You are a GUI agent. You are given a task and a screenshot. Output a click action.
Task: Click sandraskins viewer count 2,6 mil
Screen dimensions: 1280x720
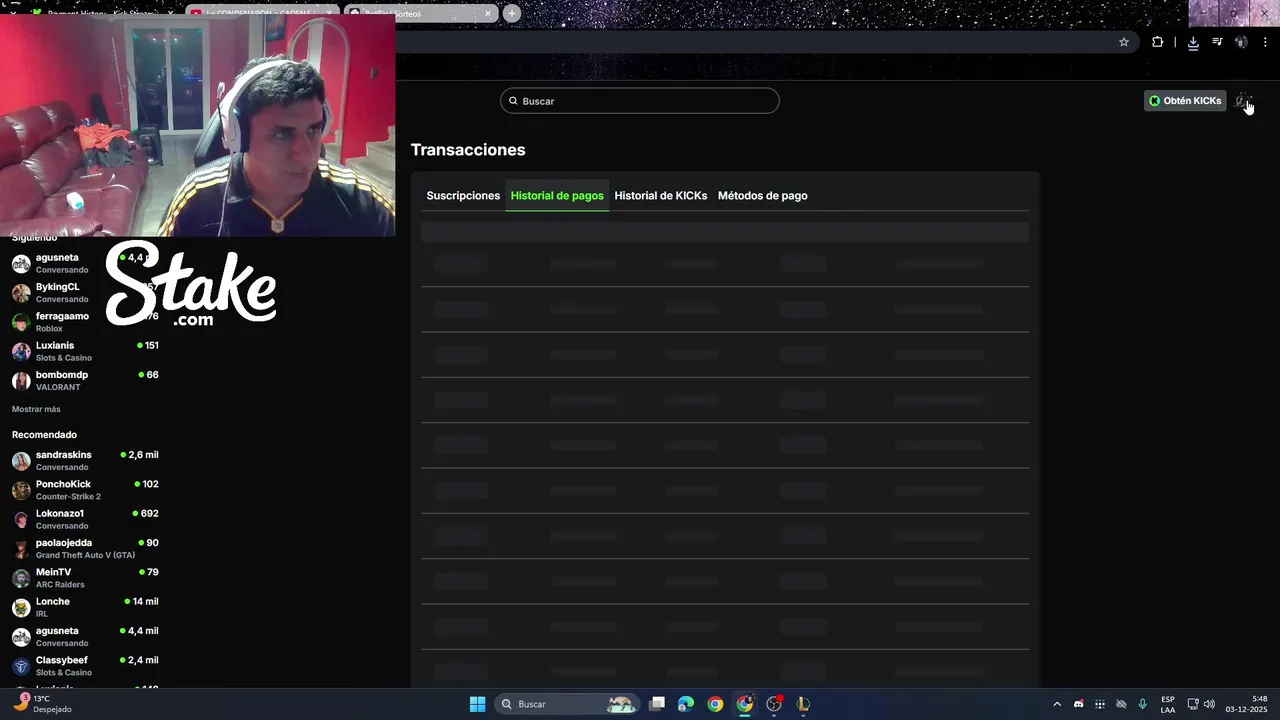click(143, 455)
